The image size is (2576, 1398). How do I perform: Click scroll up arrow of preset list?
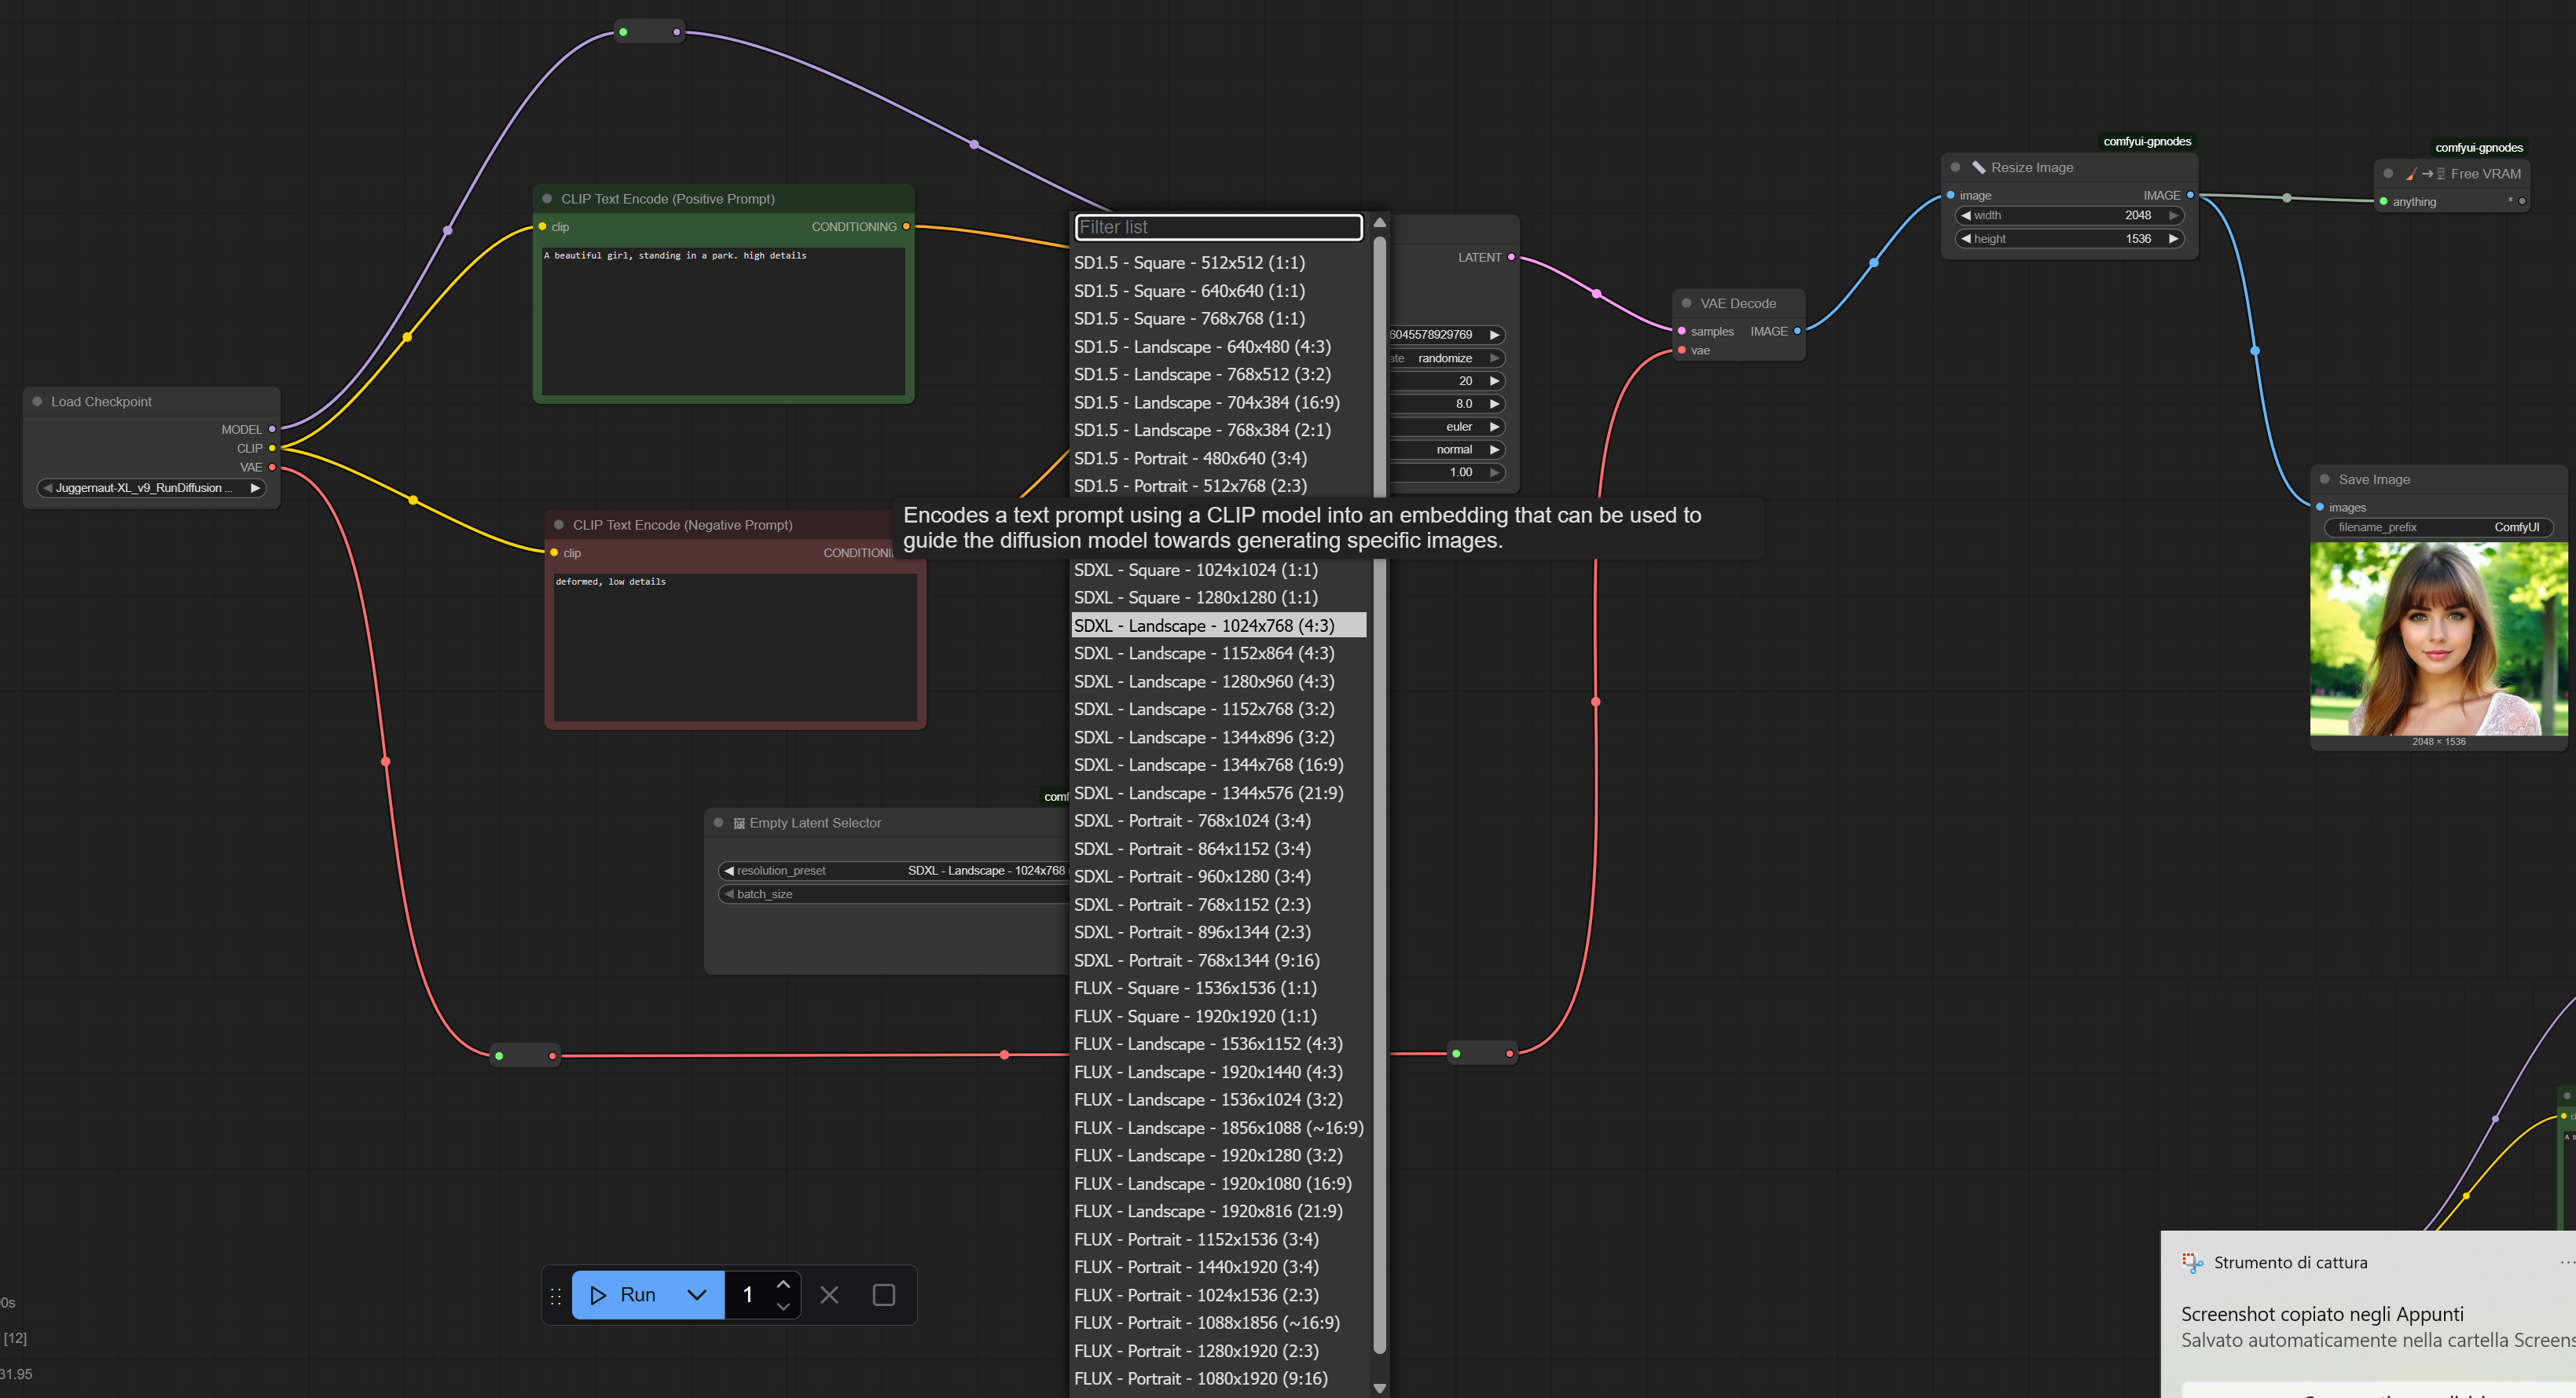point(1379,222)
